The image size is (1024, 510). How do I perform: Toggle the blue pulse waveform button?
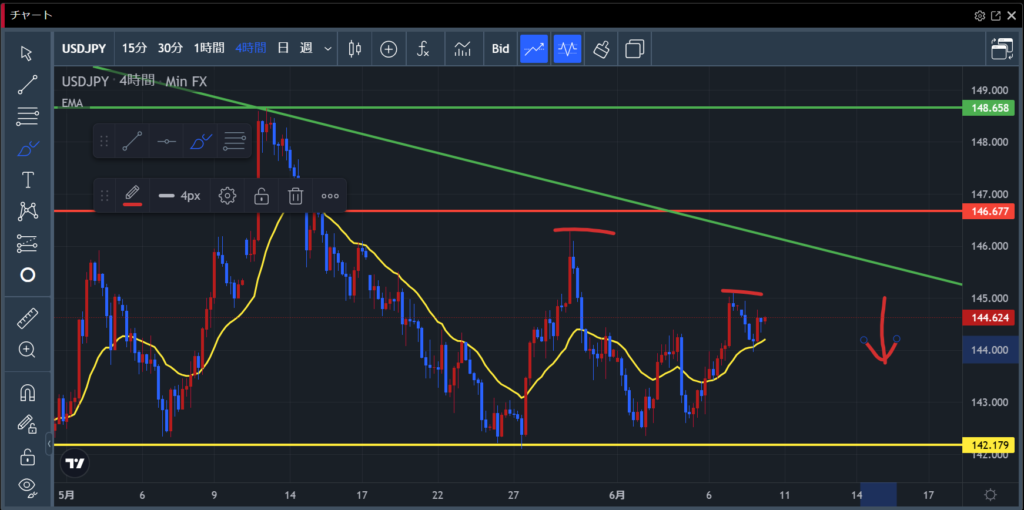pyautogui.click(x=568, y=49)
